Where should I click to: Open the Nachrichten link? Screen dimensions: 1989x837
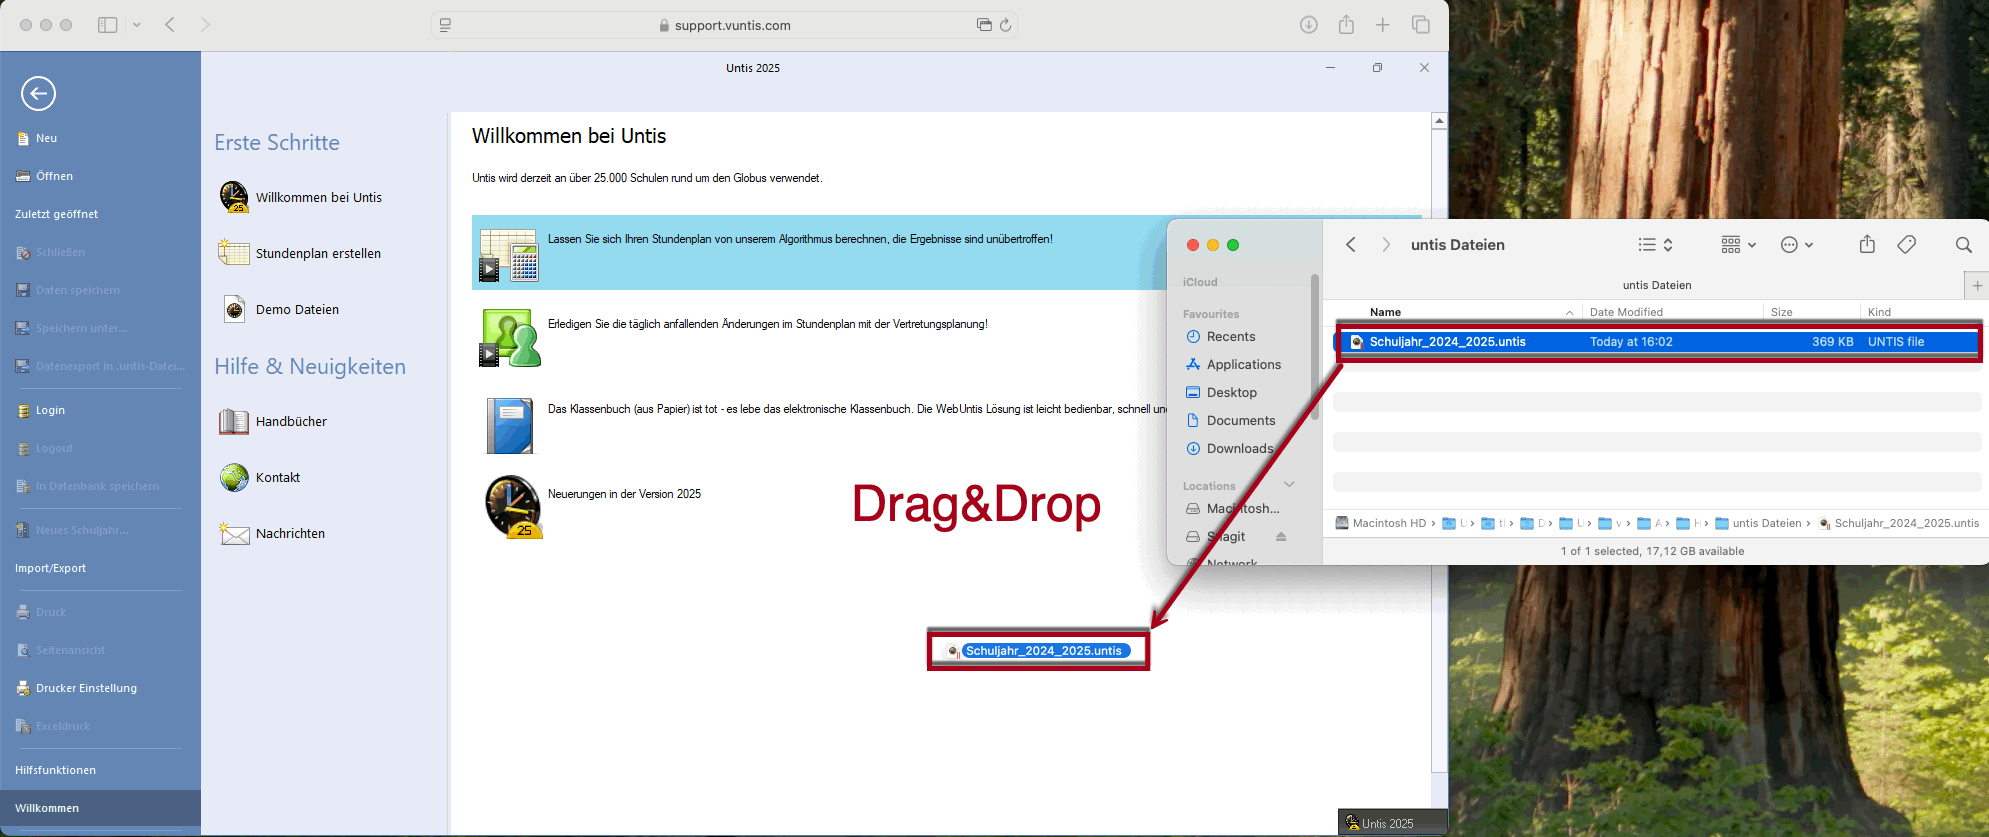[290, 533]
